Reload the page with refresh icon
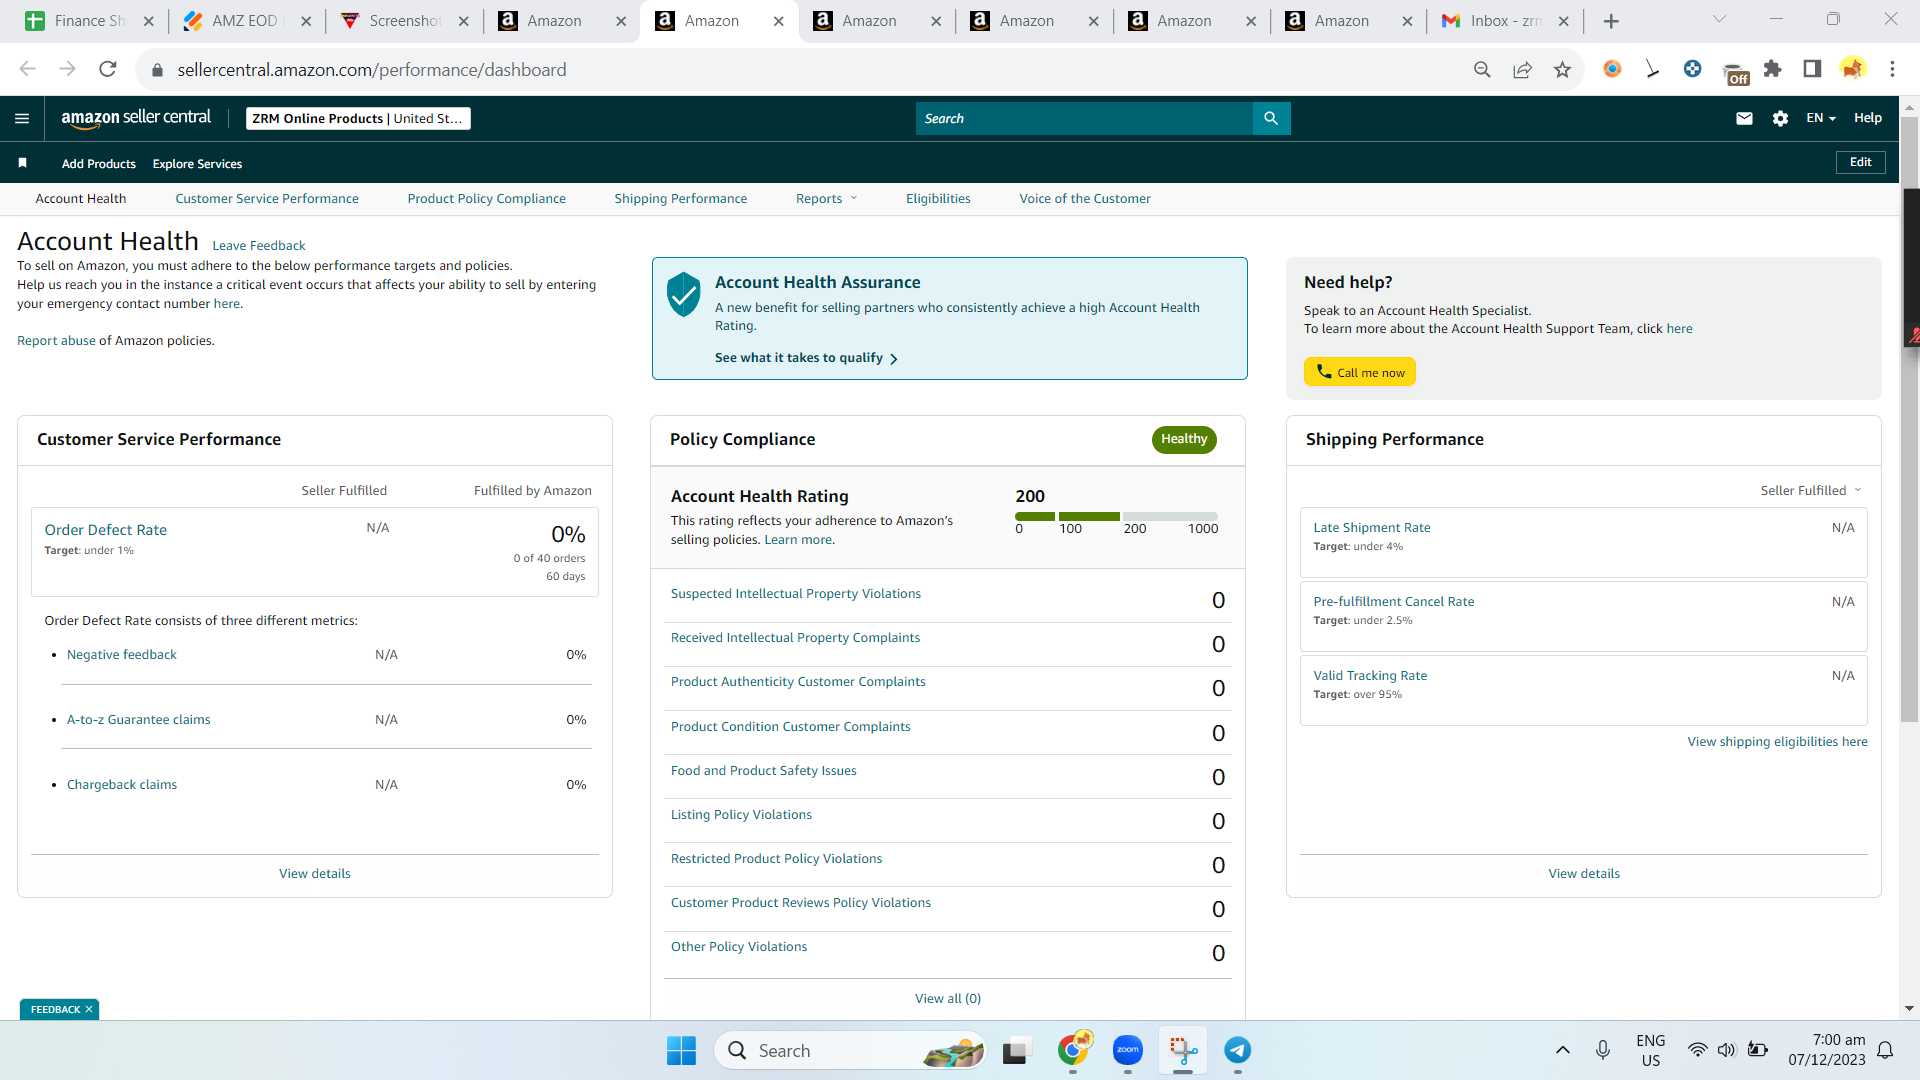Screen dimensions: 1920x1080 pos(108,69)
